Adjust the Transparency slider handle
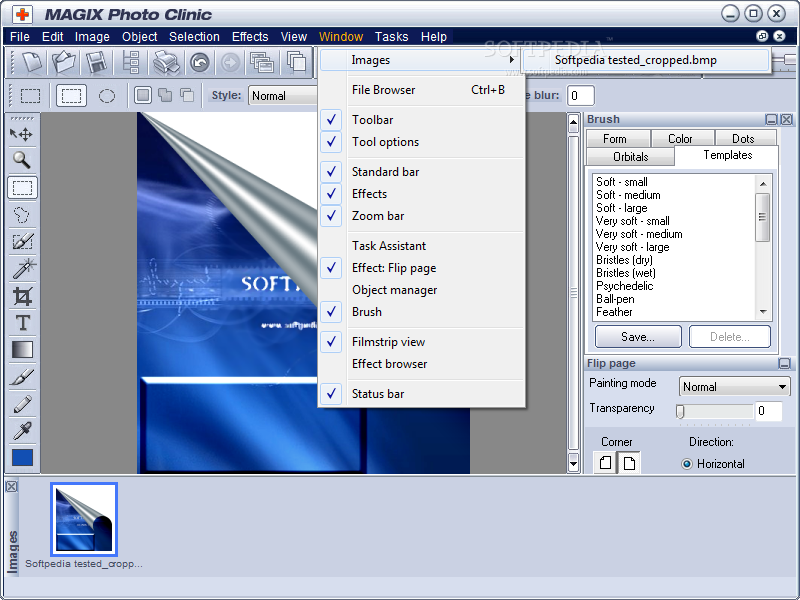 (x=680, y=411)
